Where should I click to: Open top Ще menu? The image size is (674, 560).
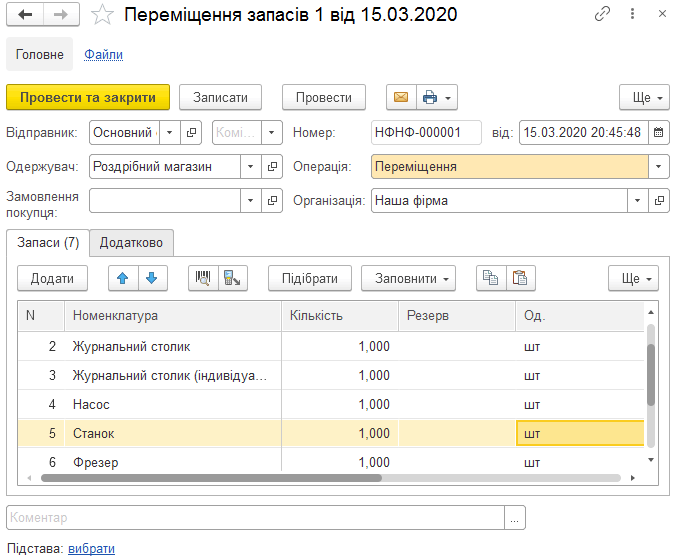644,98
